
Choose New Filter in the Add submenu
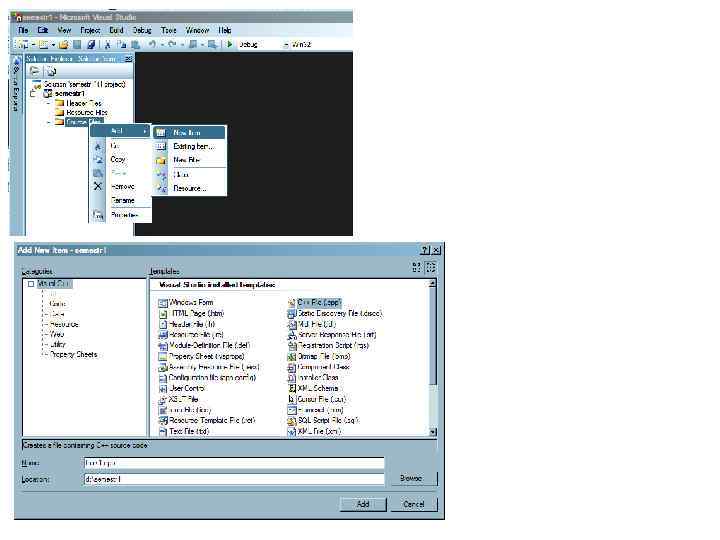click(x=189, y=160)
